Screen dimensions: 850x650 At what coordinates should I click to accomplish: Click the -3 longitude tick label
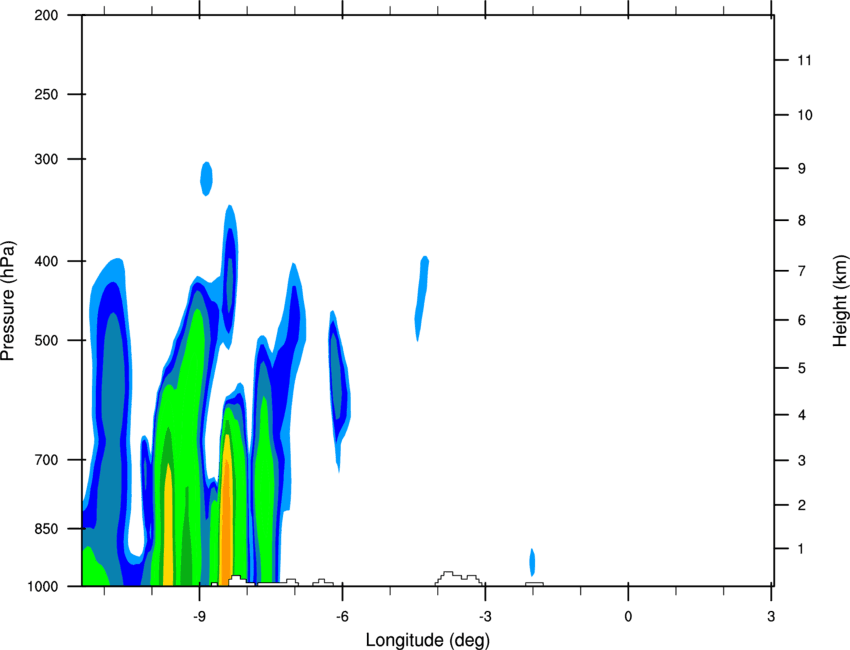tap(485, 617)
